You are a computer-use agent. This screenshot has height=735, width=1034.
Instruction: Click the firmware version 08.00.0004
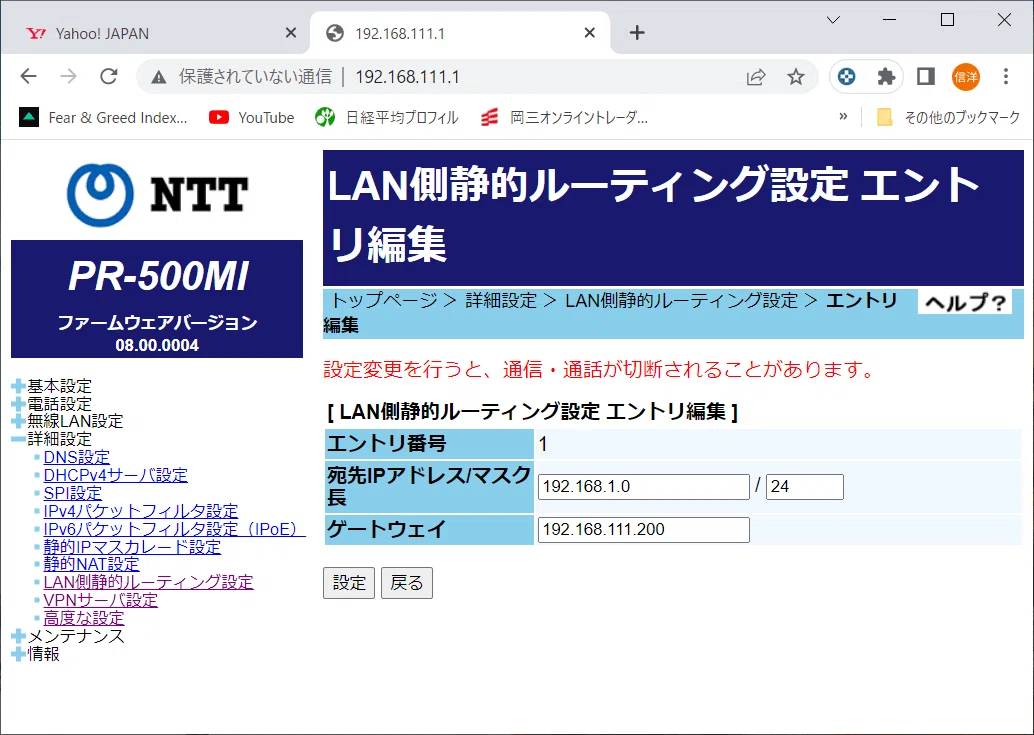tap(157, 345)
